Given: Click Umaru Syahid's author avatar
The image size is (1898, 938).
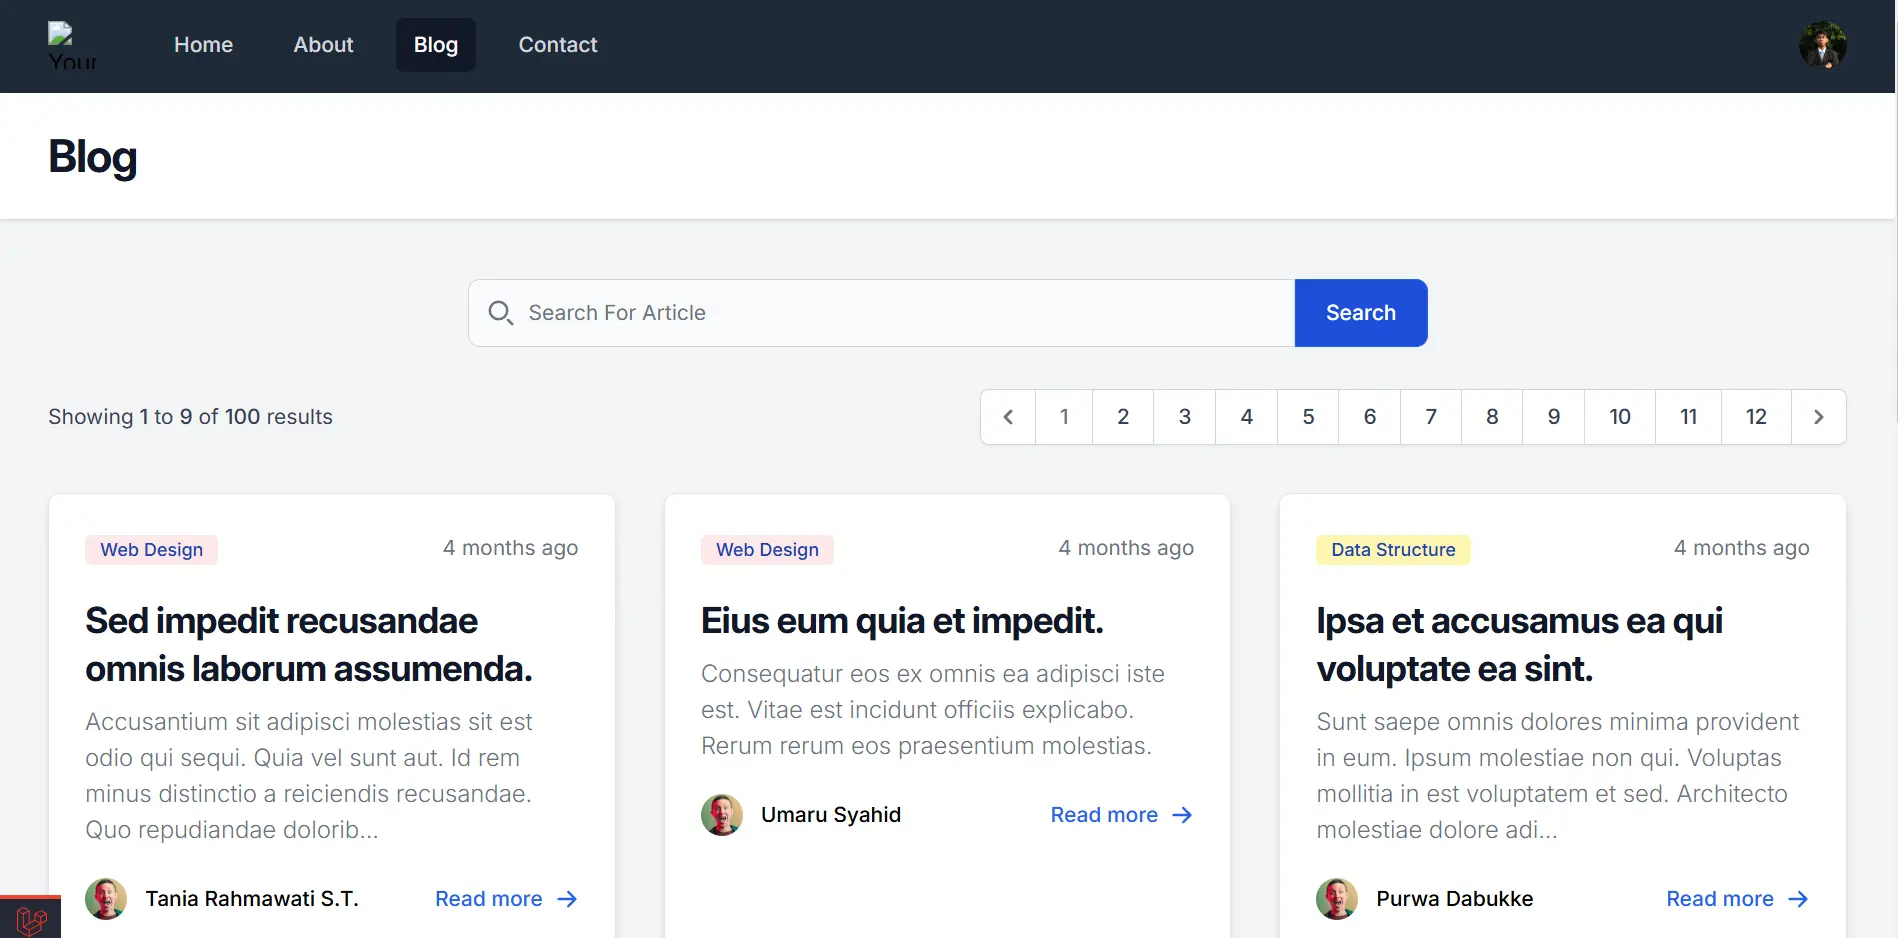Looking at the screenshot, I should coord(722,815).
